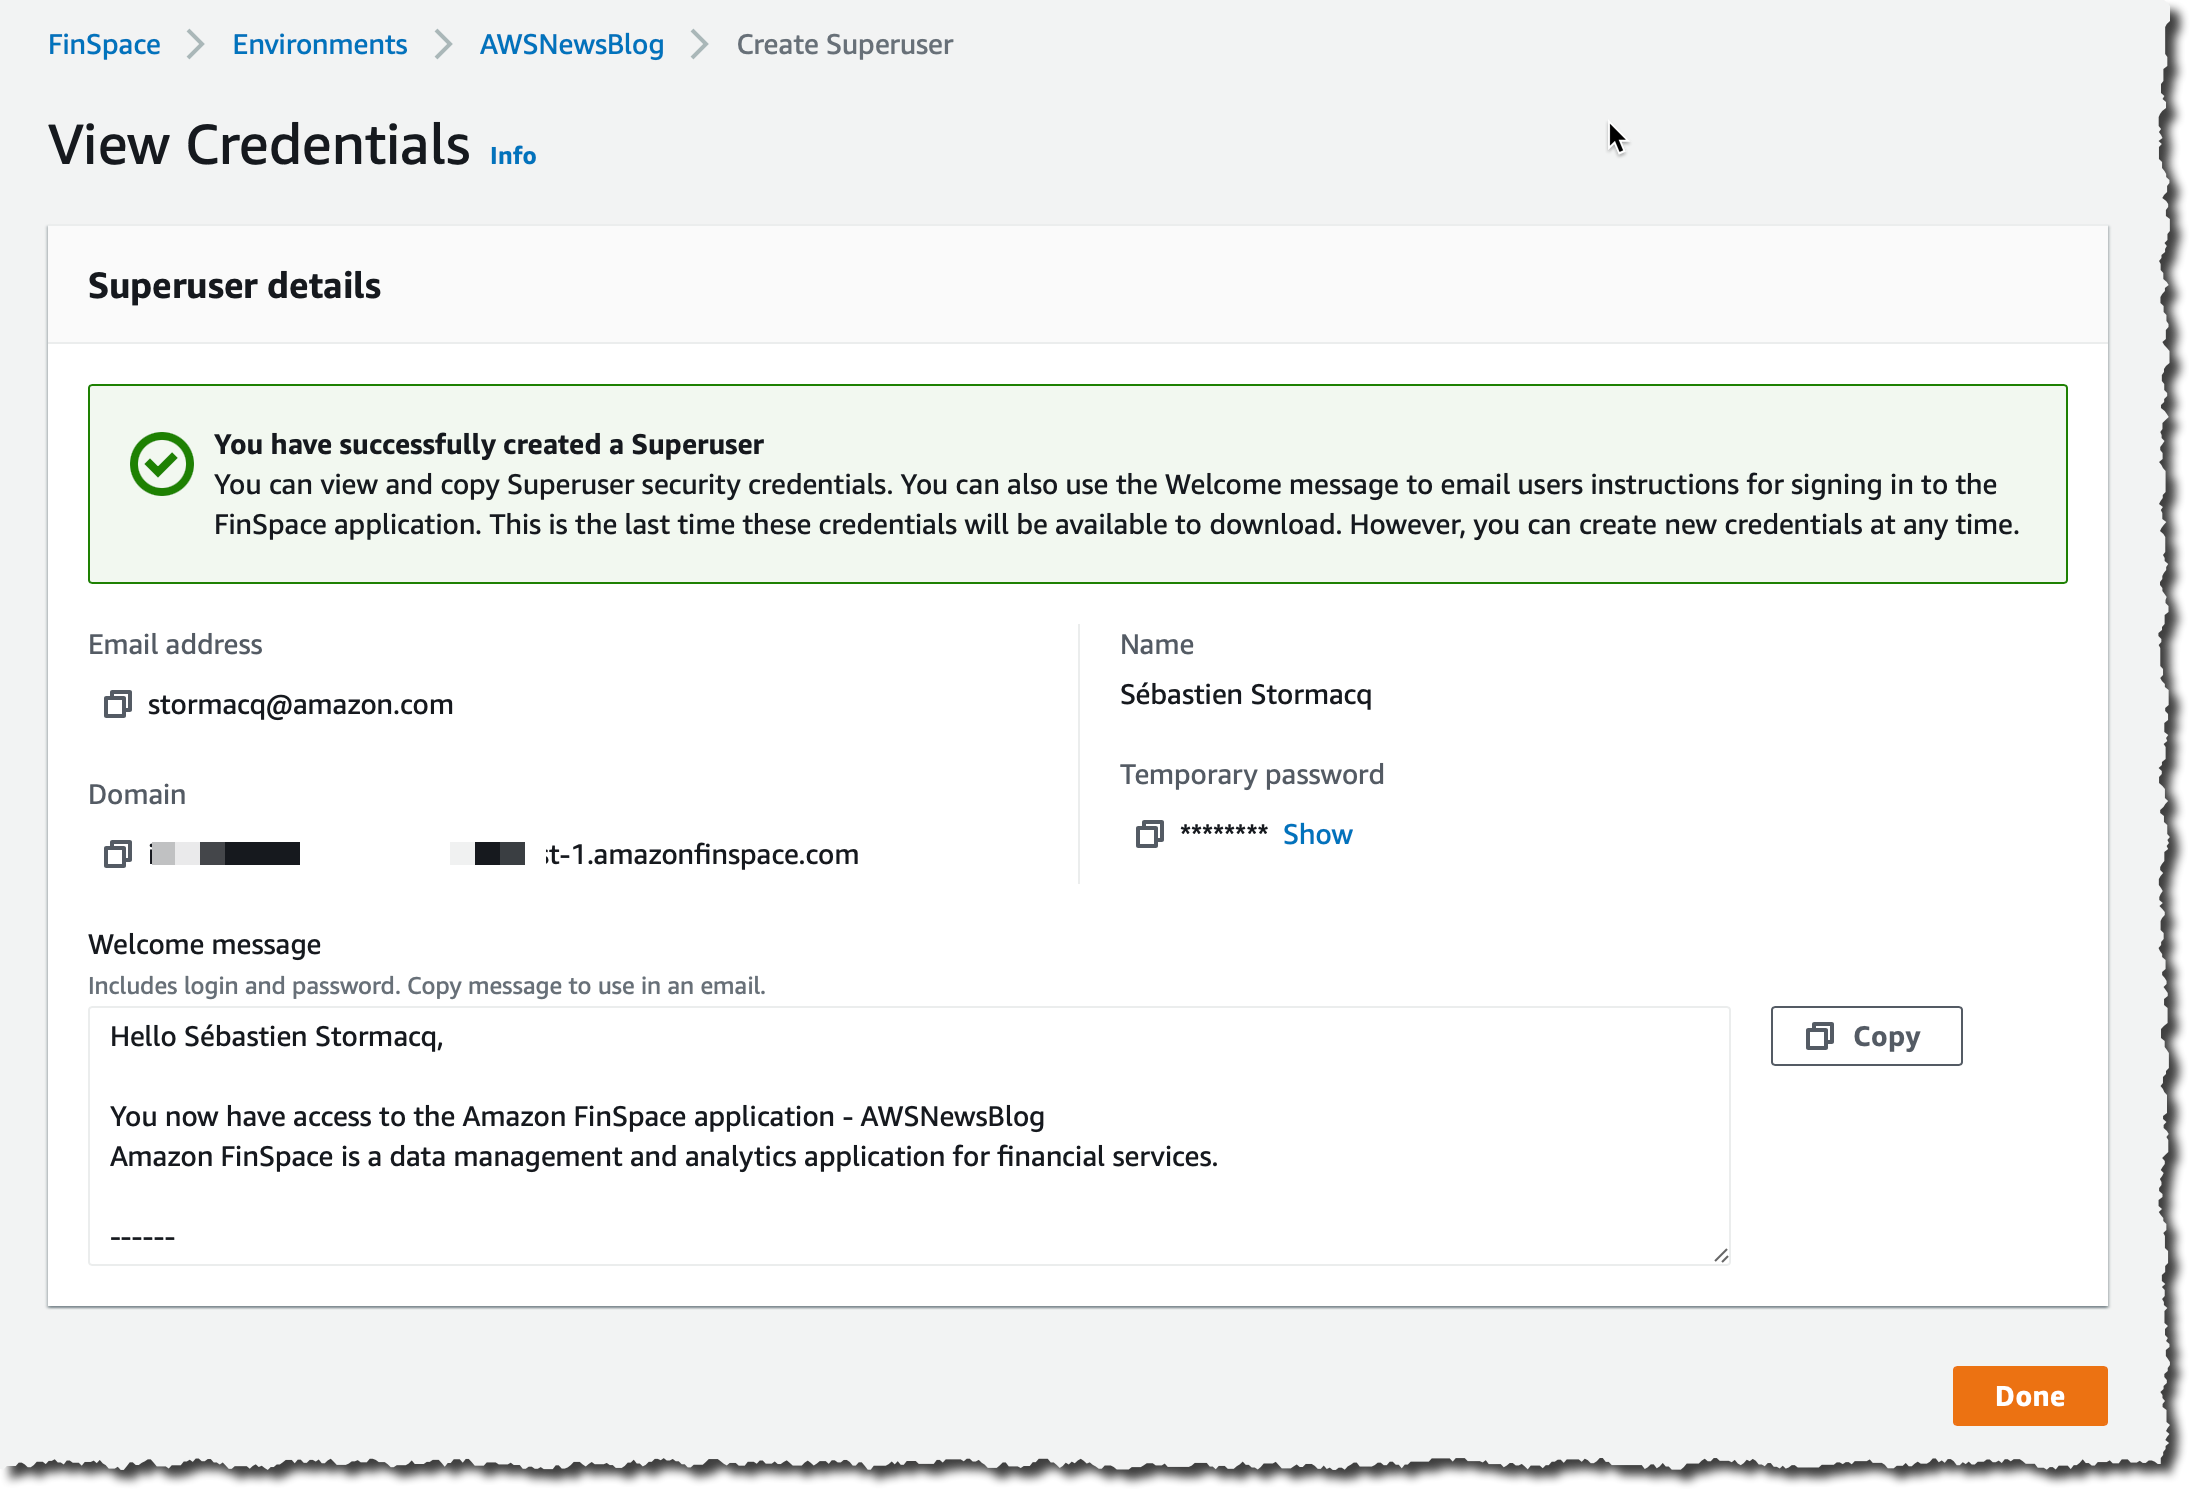Click the chevron after the Environments breadcrumb
Image resolution: width=2190 pixels, height=1490 pixels.
444,45
